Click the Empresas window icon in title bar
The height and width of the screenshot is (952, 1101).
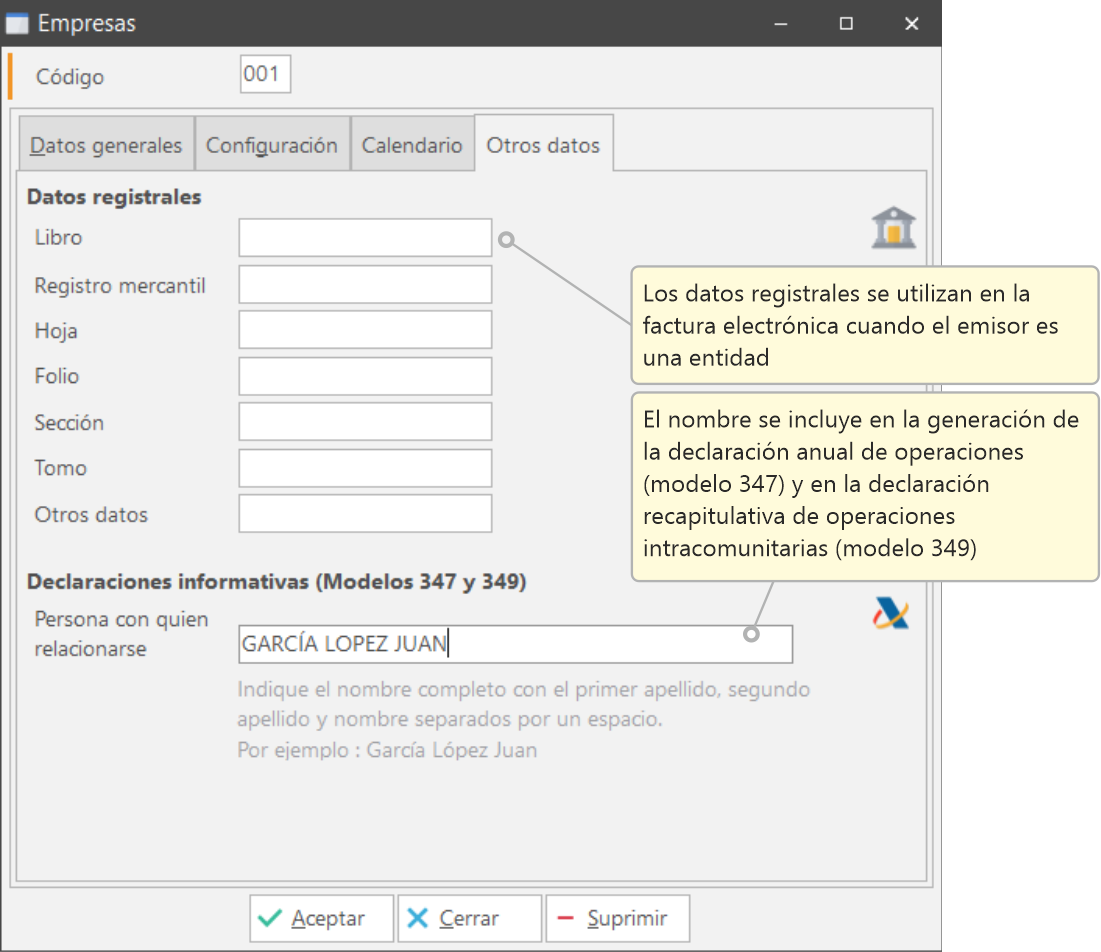17,23
